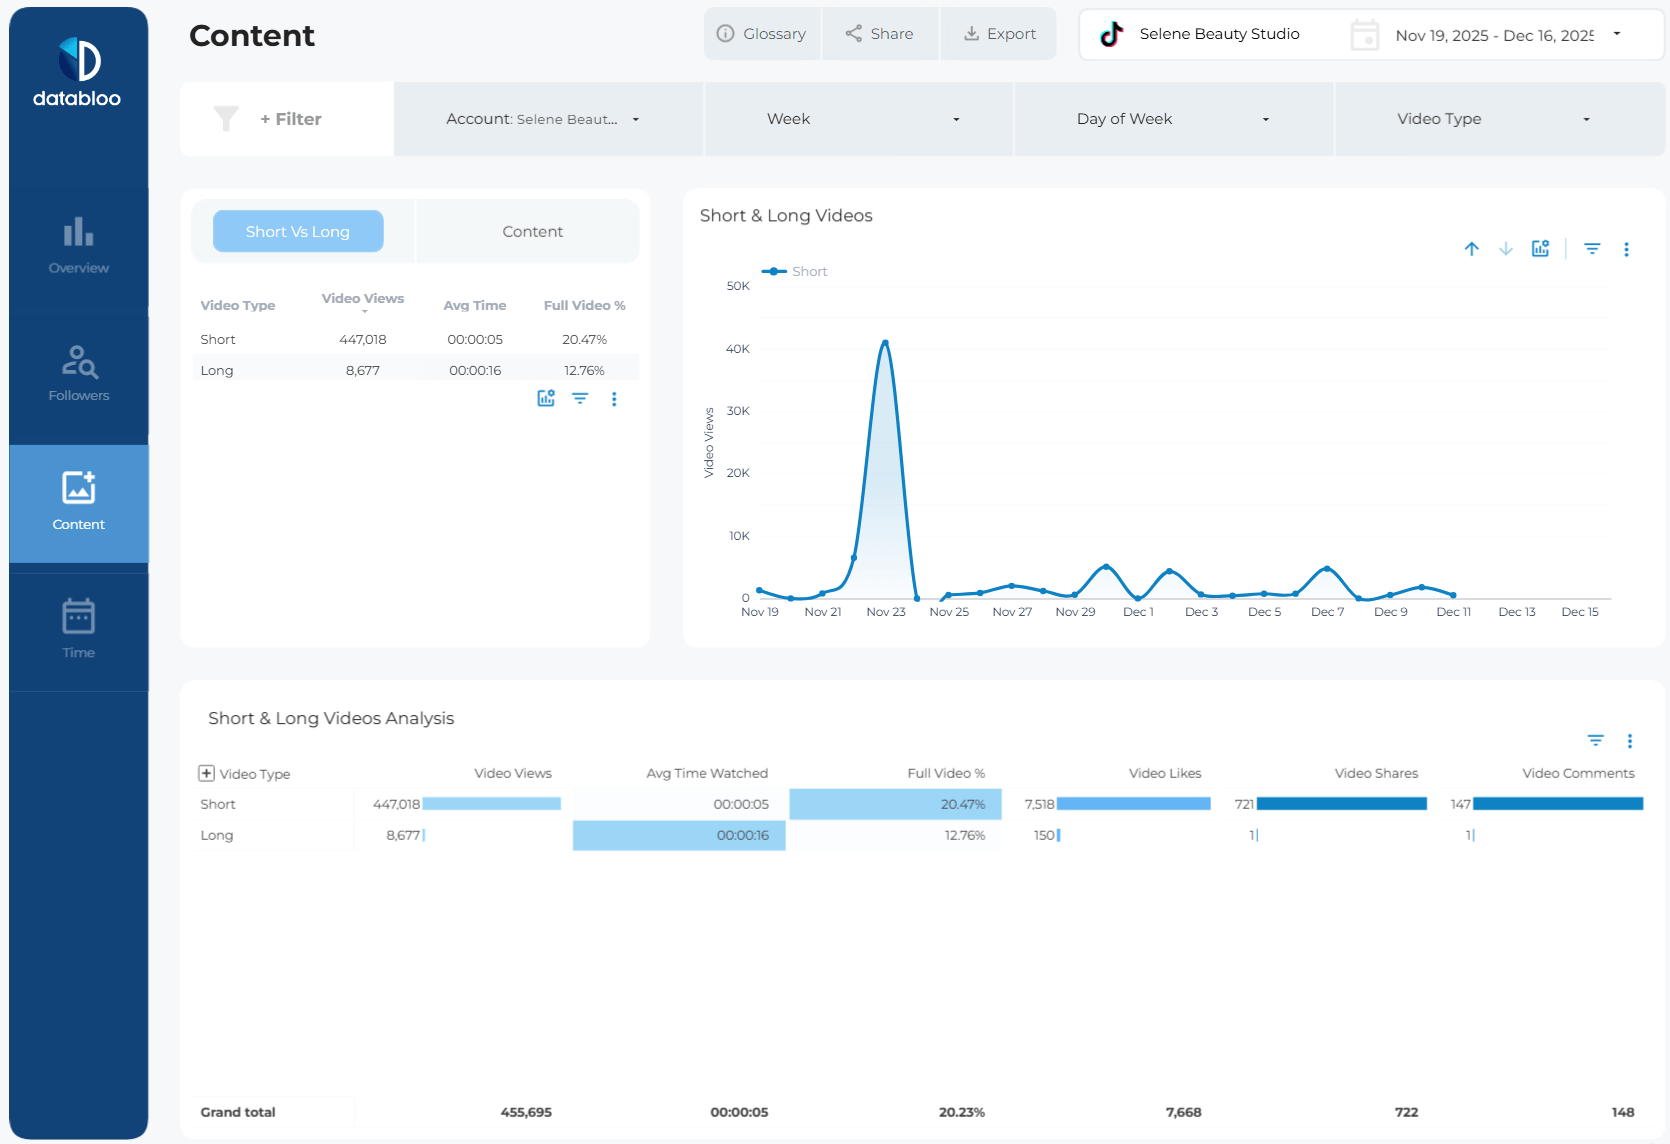Click the Export button
Image resolution: width=1670 pixels, height=1144 pixels.
click(998, 33)
